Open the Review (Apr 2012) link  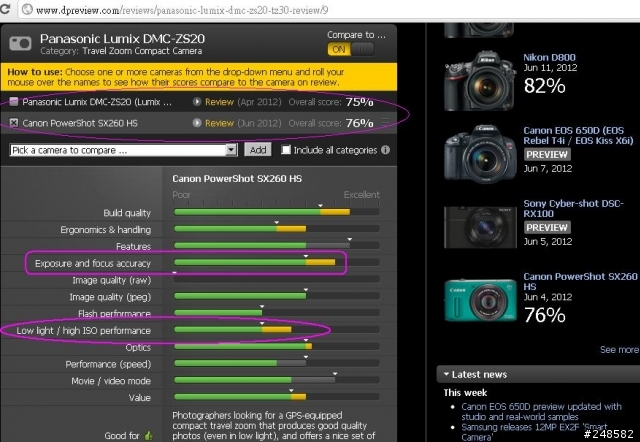coord(219,102)
